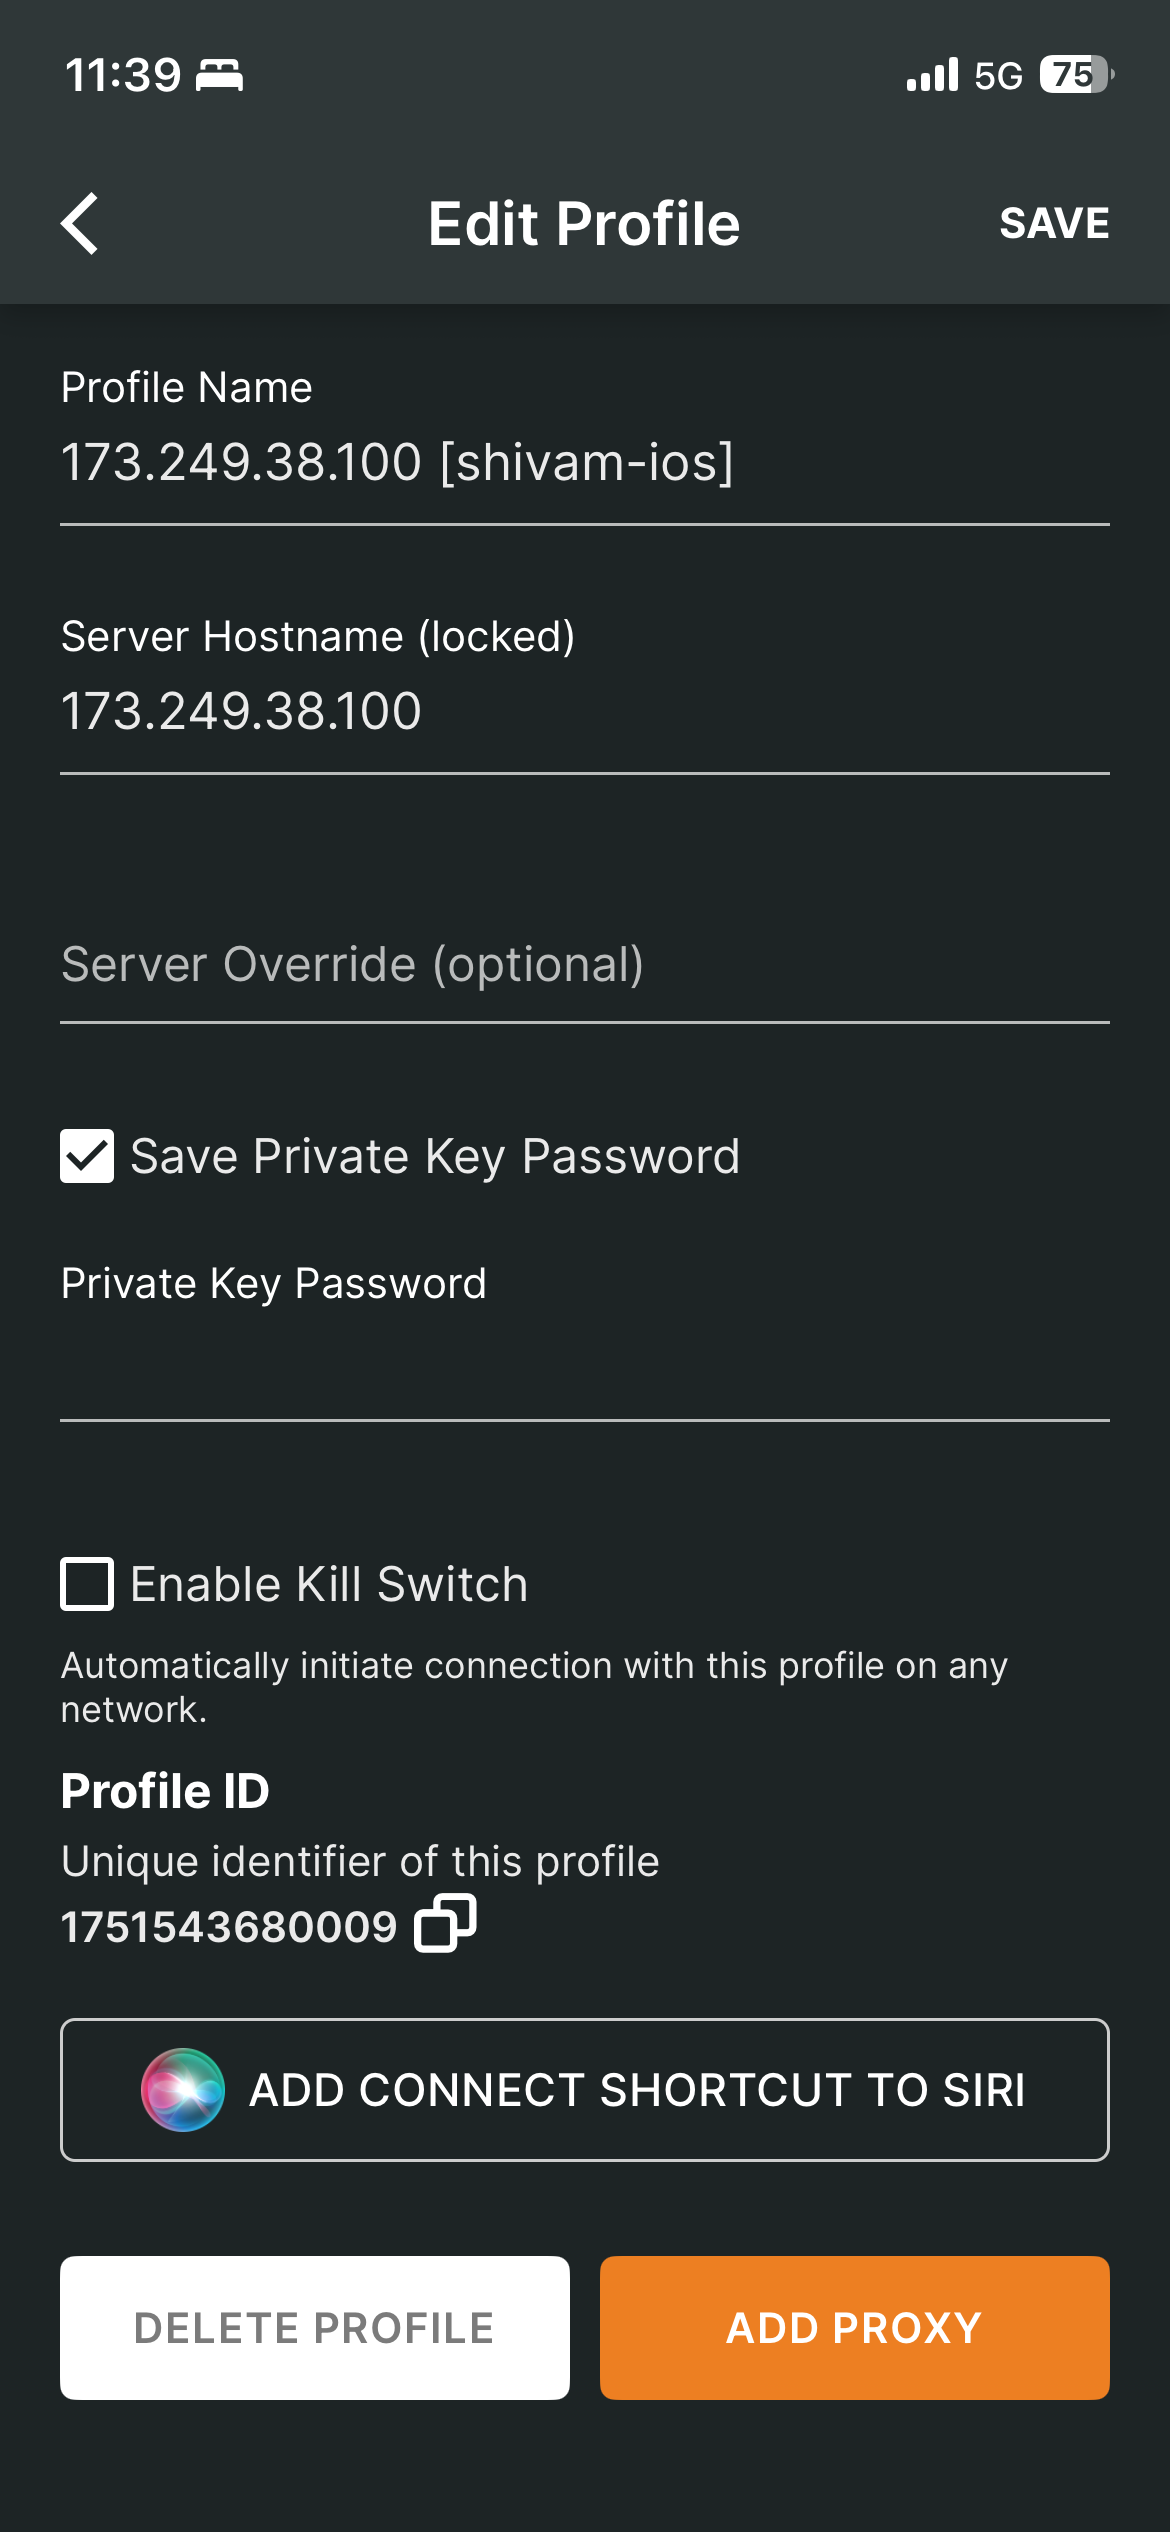Copy the Profile ID with copy icon
This screenshot has height=2532, width=1170.
click(x=445, y=1923)
